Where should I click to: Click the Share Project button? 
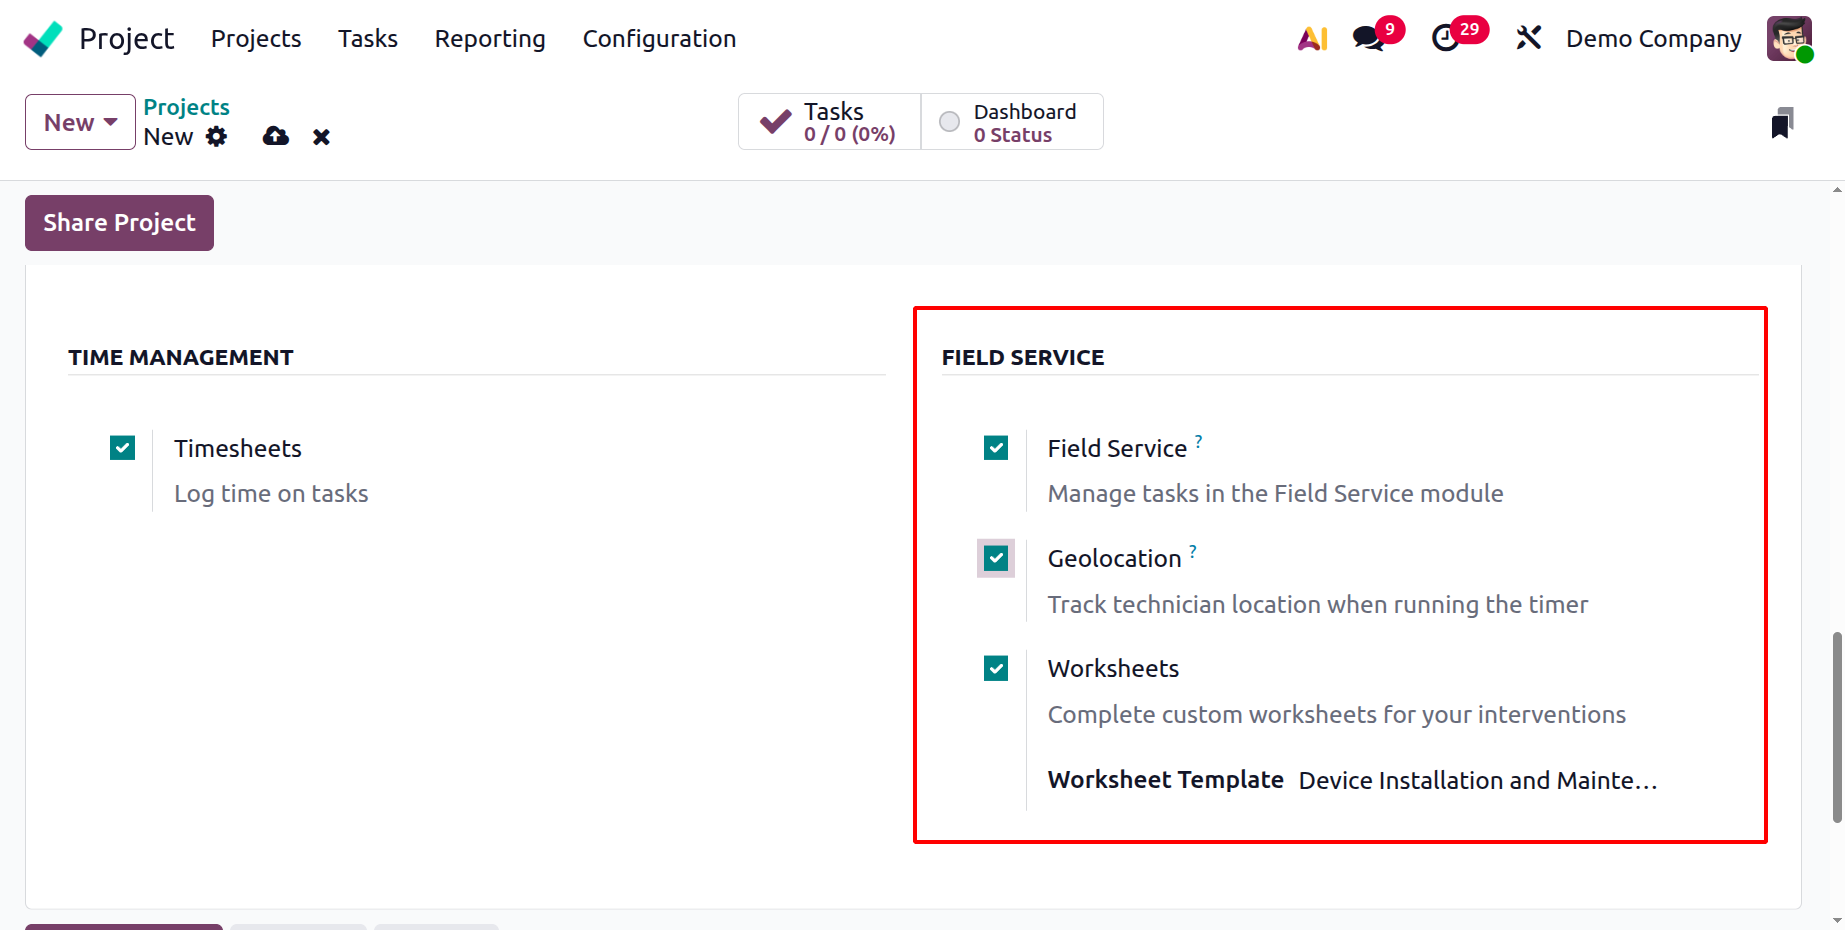pos(119,223)
